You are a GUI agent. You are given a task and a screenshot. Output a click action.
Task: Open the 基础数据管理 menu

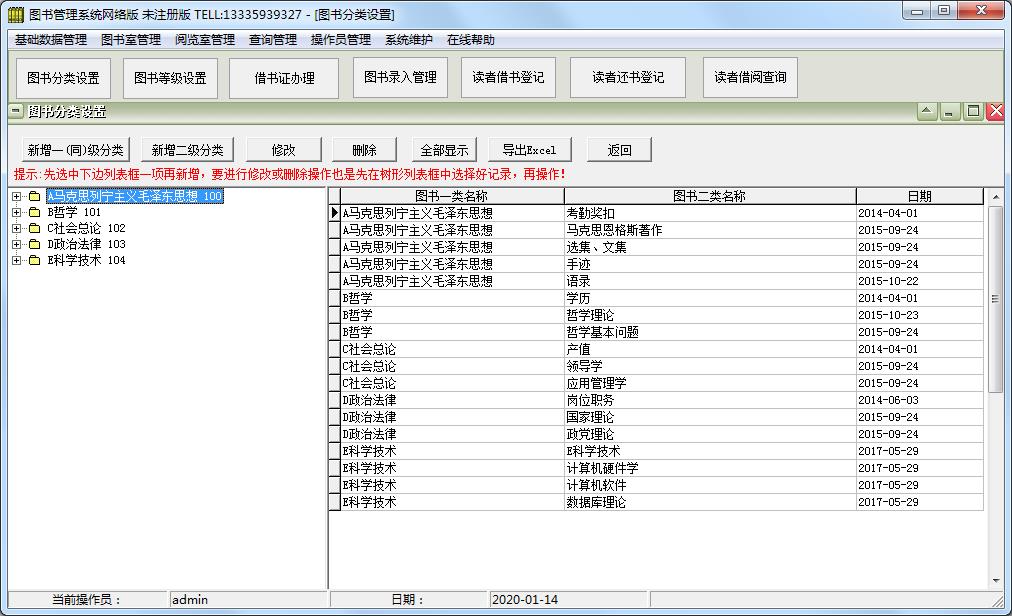point(51,40)
